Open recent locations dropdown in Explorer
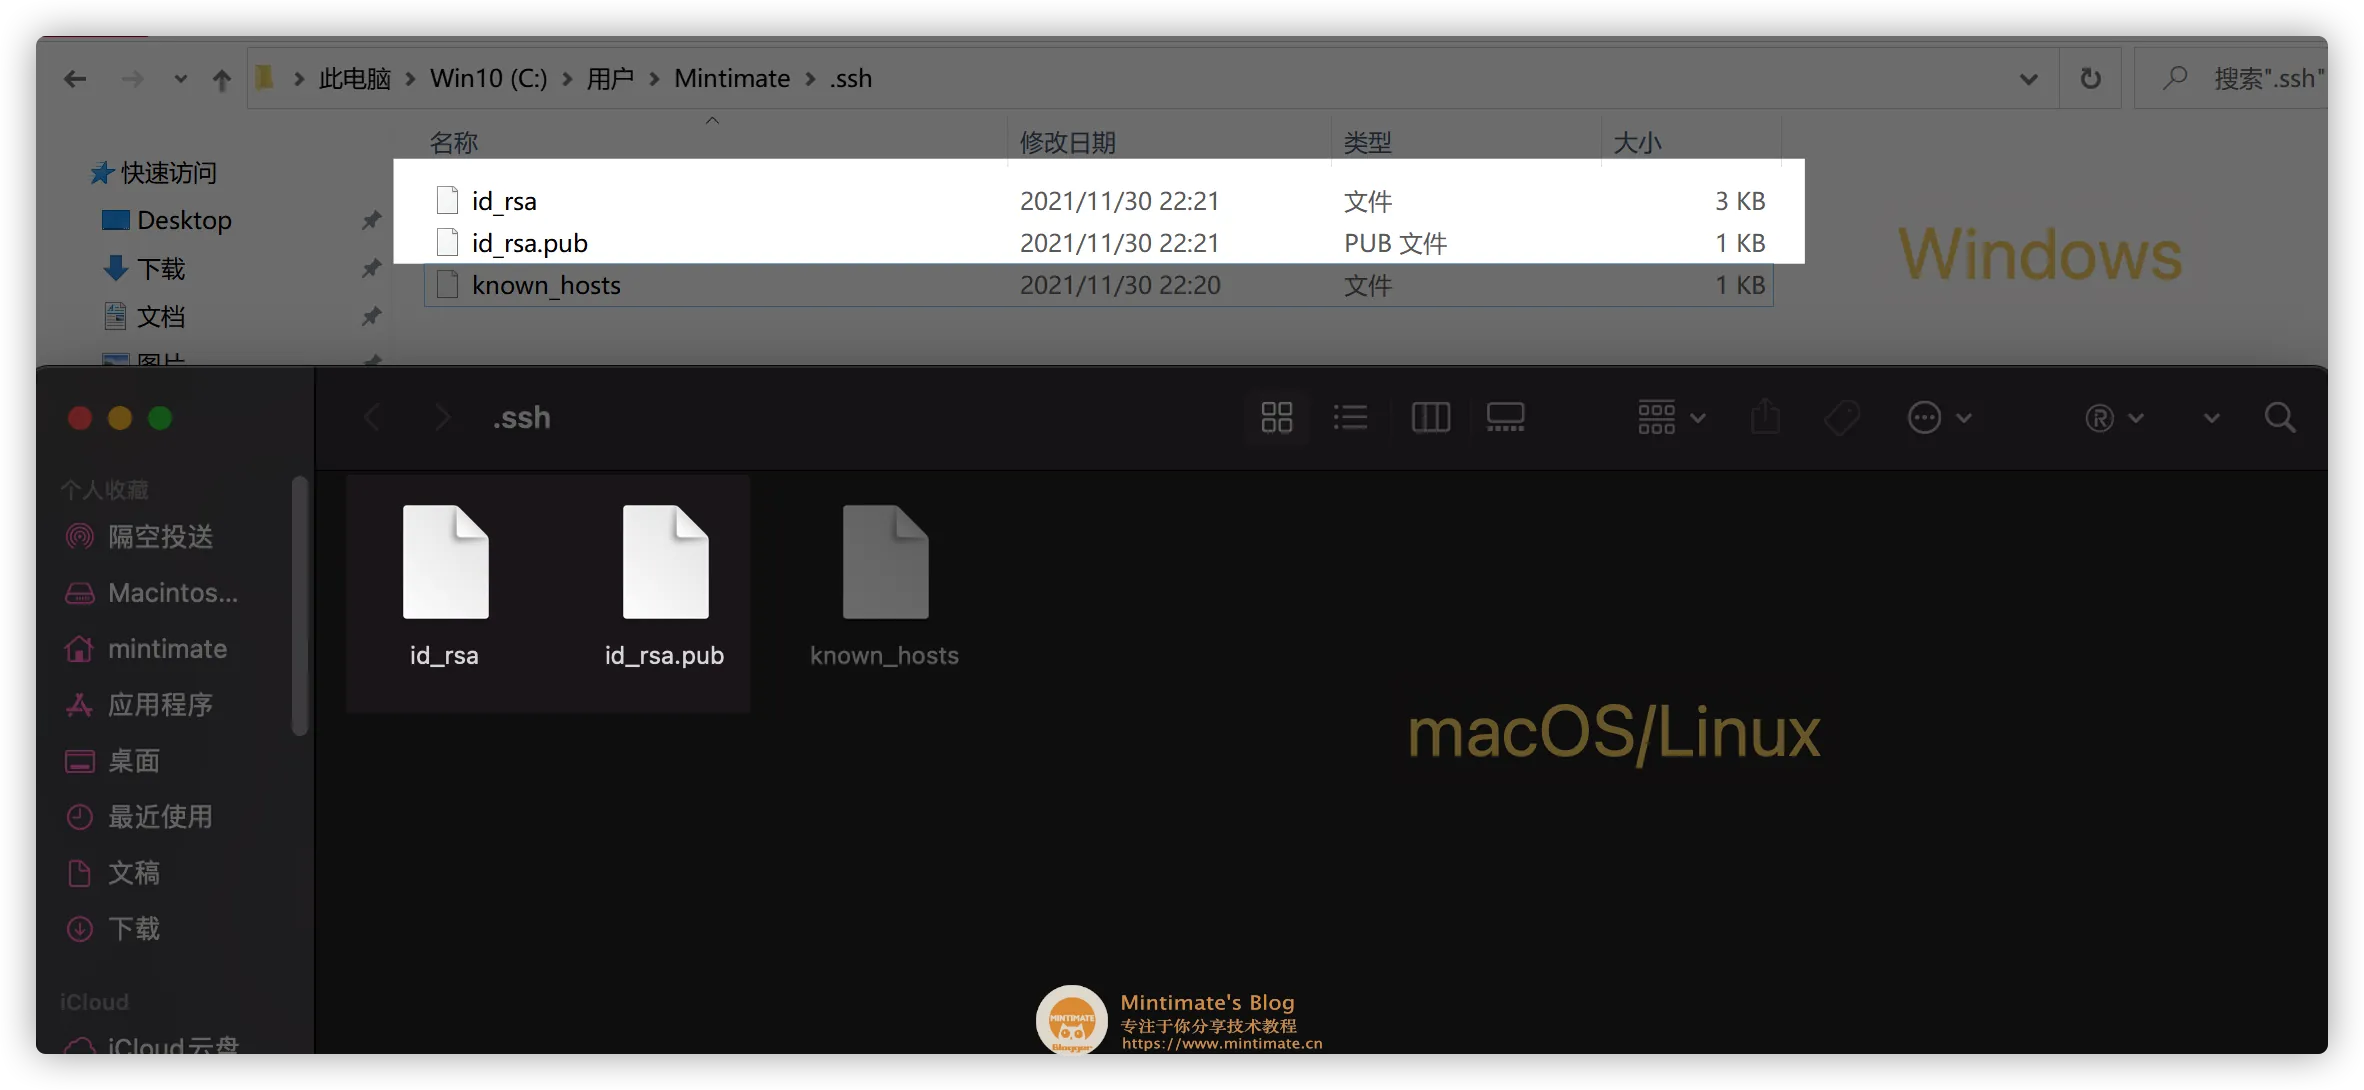The height and width of the screenshot is (1090, 2364). (181, 79)
